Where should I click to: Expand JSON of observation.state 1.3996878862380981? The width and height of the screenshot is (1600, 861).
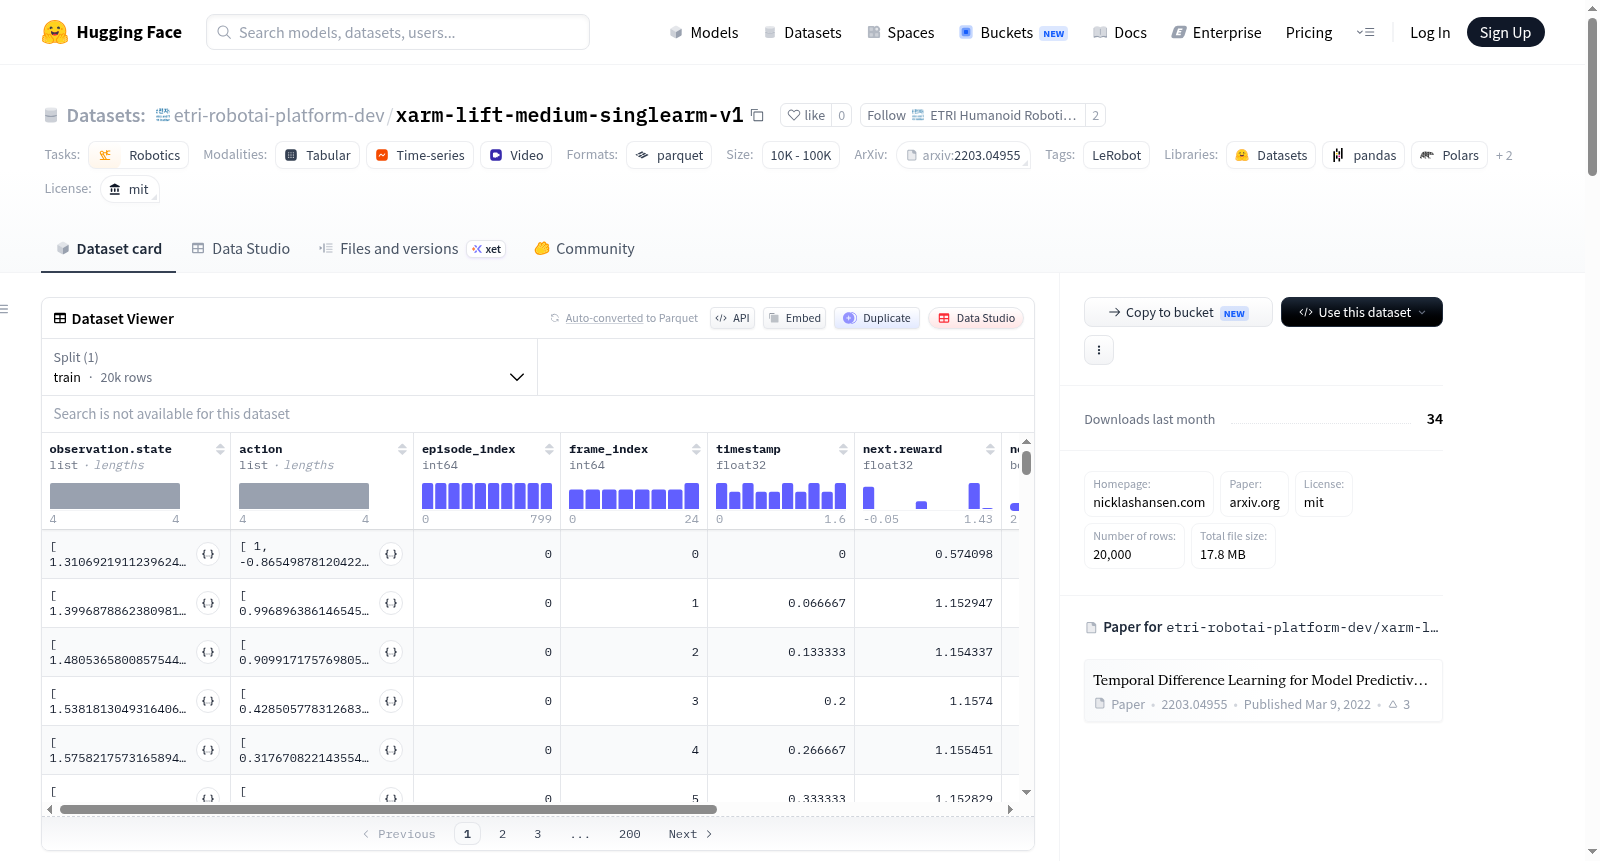[x=208, y=603]
